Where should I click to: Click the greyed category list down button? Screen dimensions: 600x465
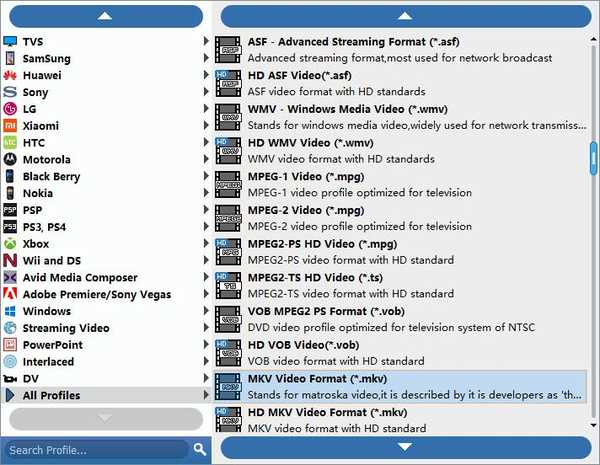pos(106,419)
